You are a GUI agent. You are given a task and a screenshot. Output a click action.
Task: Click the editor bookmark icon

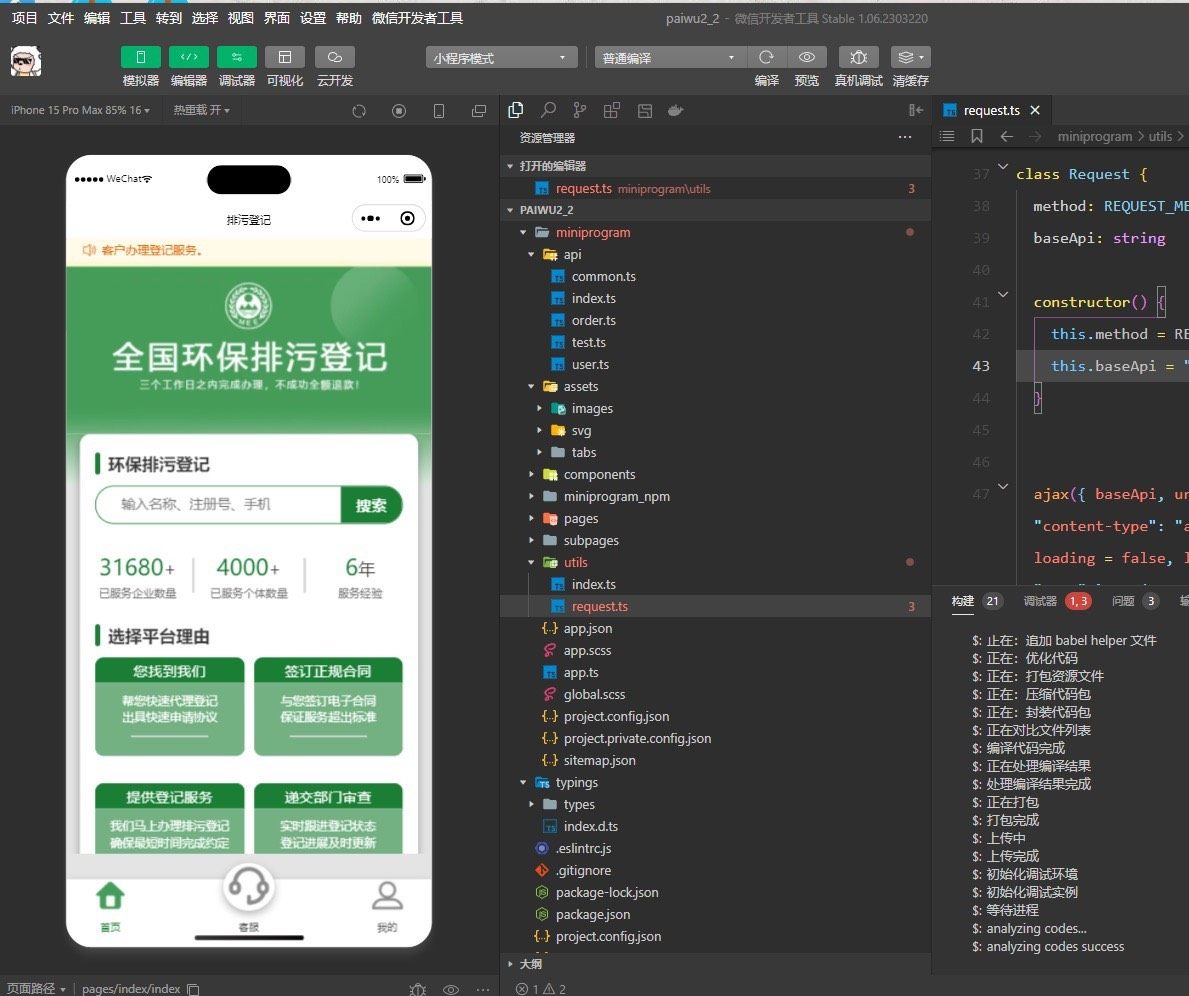point(977,136)
